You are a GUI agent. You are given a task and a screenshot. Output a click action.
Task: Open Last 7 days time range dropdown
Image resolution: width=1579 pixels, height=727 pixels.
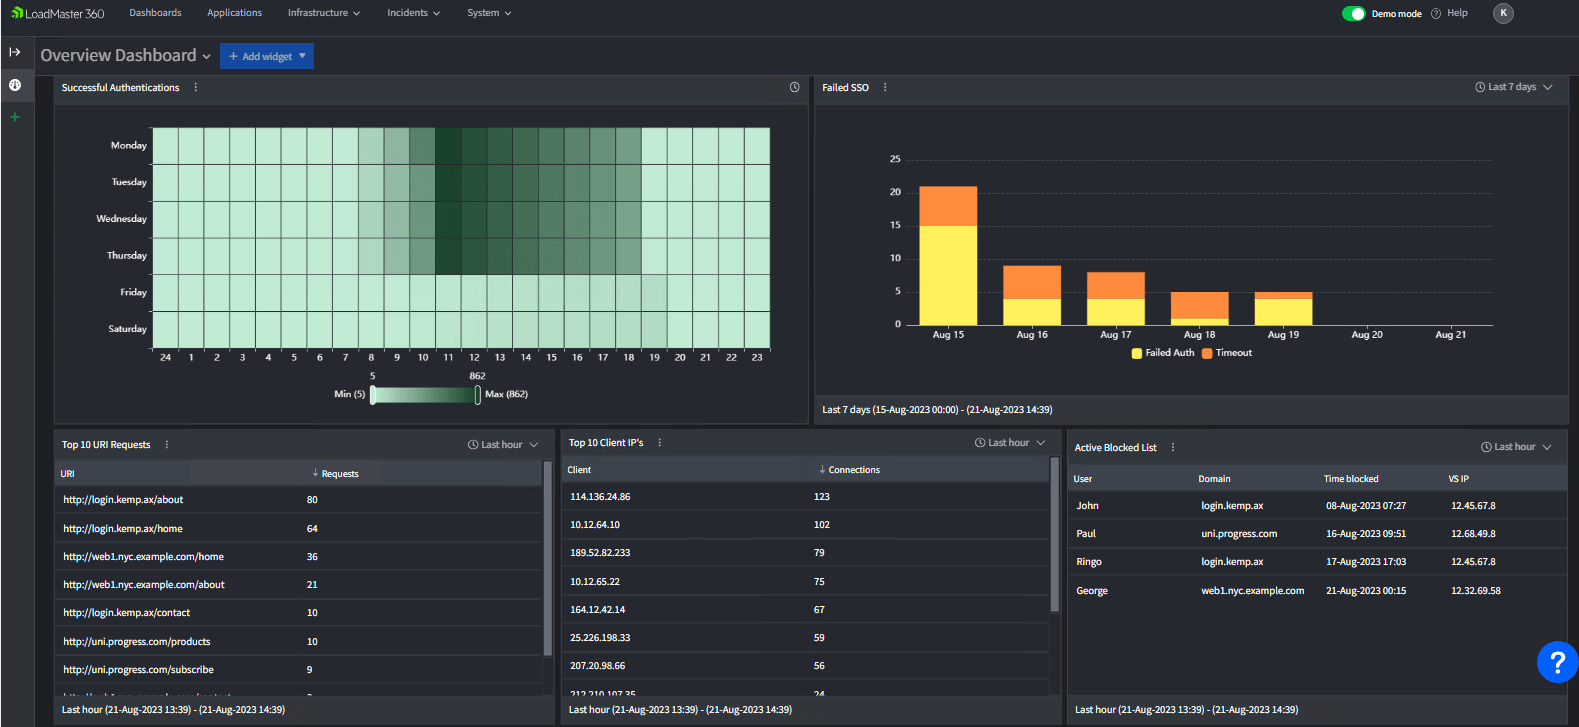[1514, 88]
